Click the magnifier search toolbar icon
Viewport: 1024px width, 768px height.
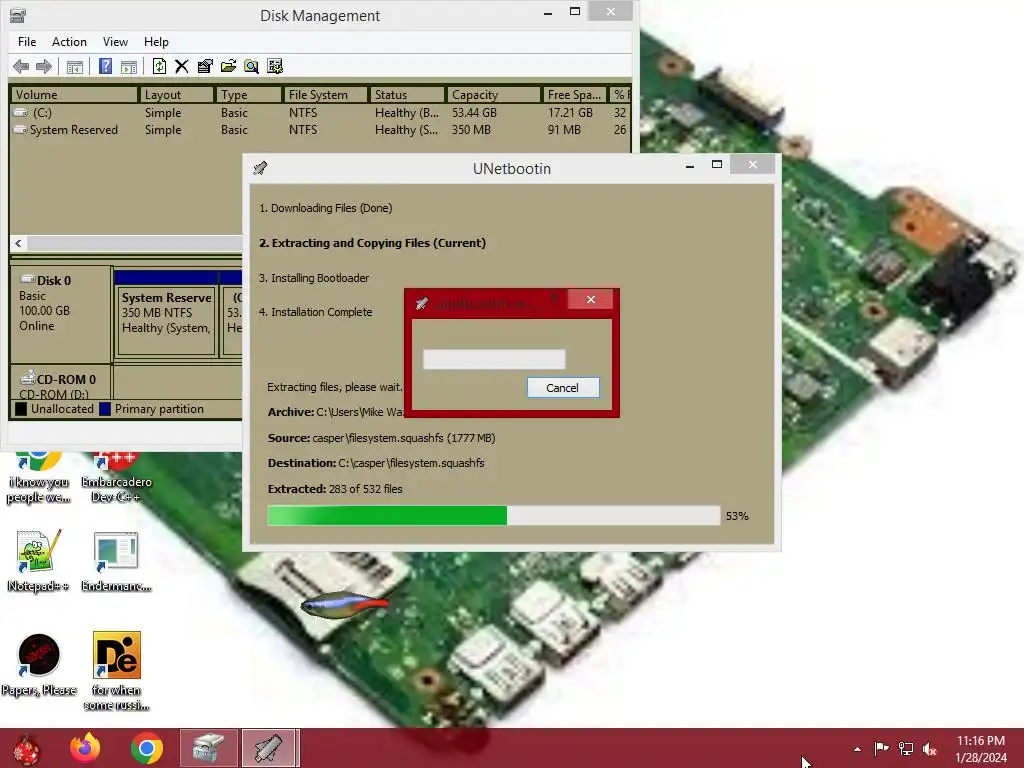pos(251,66)
